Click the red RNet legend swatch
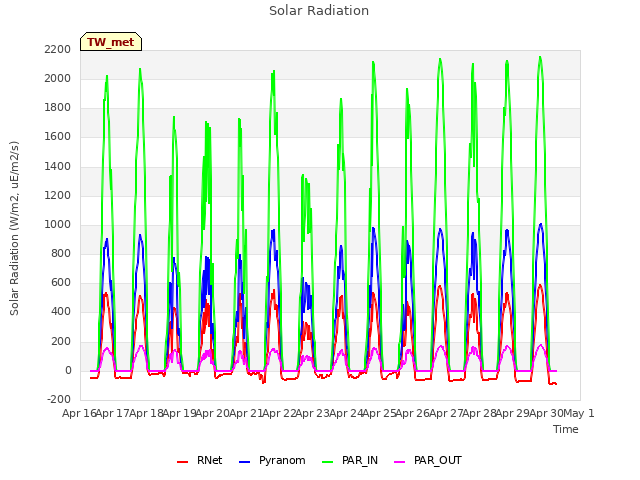The image size is (640, 480). coord(182,462)
